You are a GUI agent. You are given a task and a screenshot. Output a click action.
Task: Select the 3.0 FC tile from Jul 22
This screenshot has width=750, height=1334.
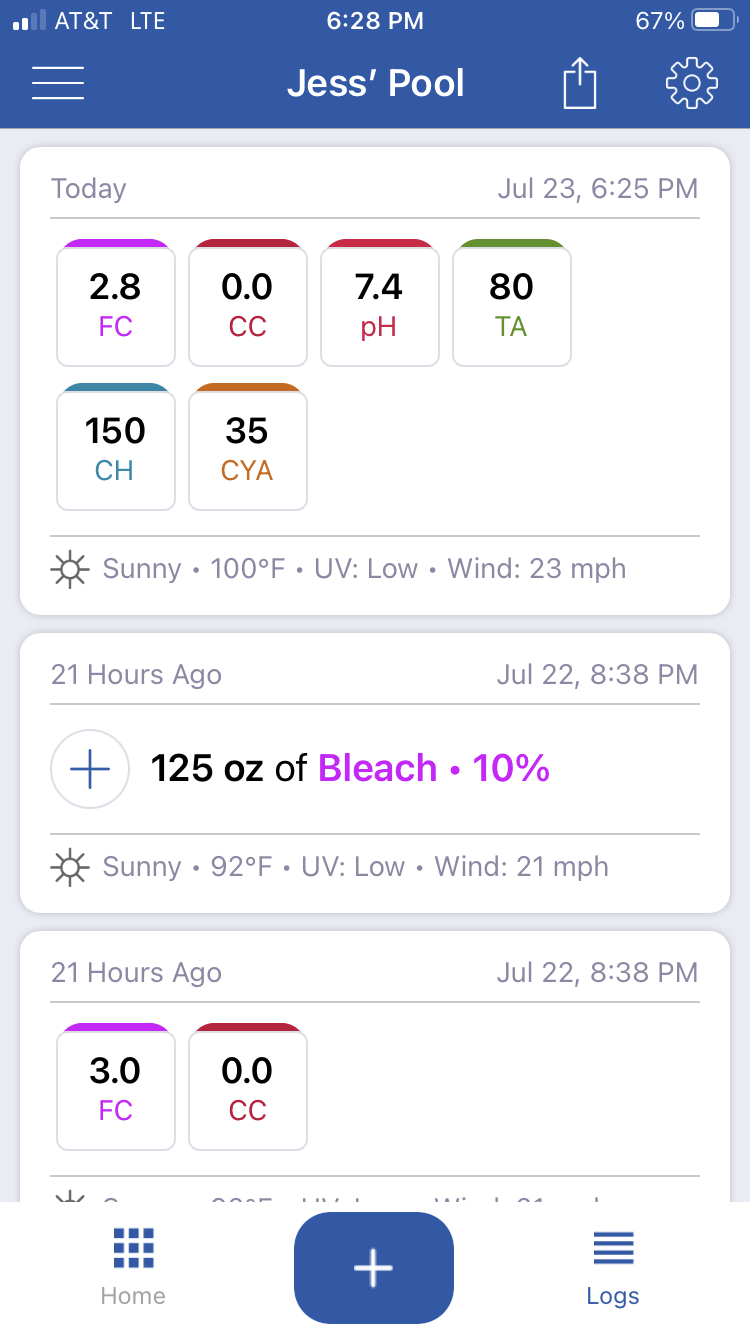tap(116, 1087)
